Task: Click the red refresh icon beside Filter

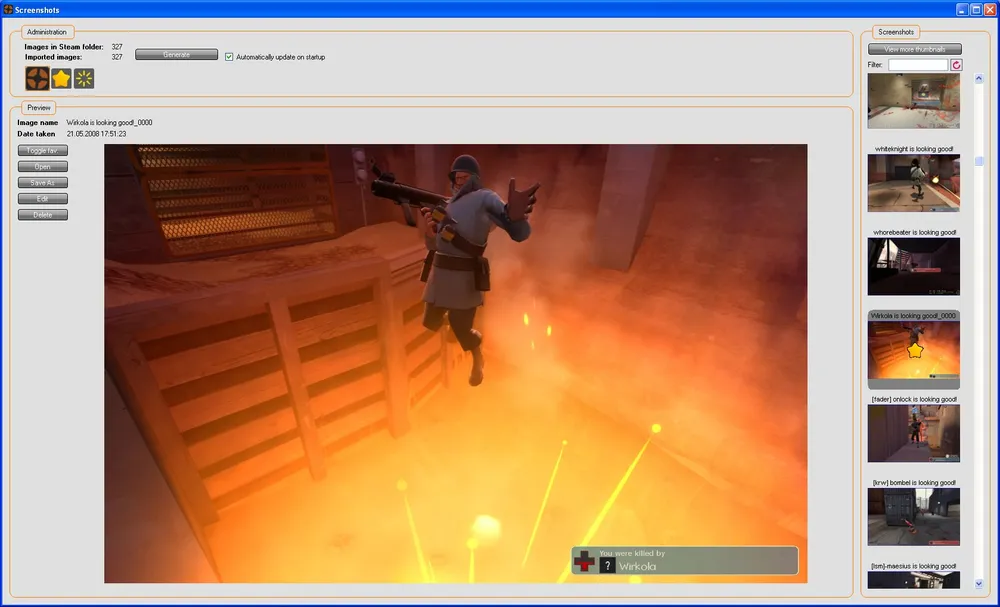Action: pos(956,65)
